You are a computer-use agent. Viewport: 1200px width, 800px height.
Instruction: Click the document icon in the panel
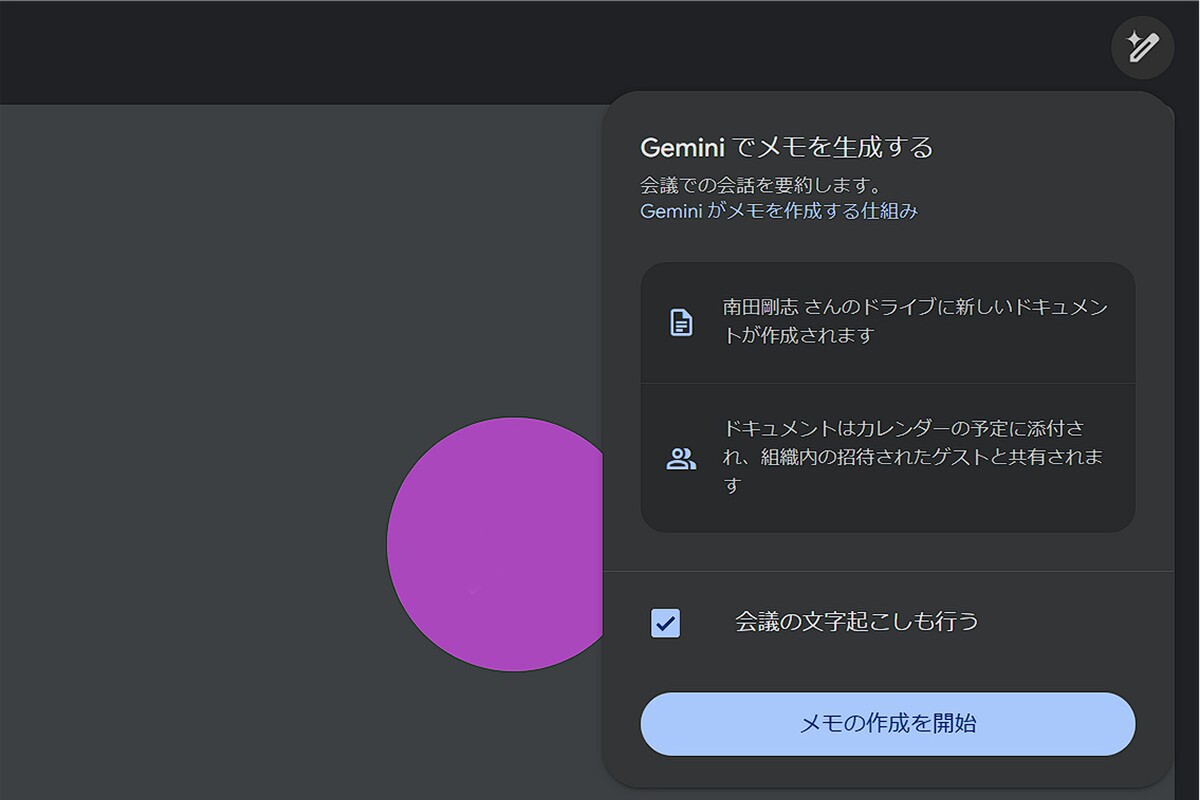click(681, 322)
